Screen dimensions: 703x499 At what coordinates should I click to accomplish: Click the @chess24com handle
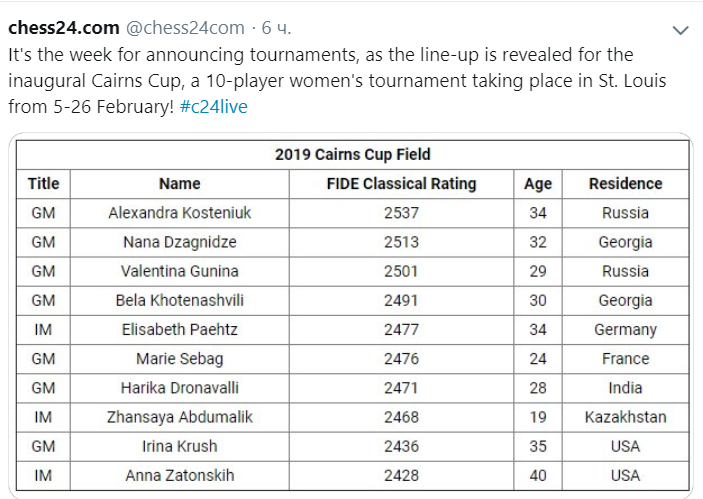[x=170, y=27]
